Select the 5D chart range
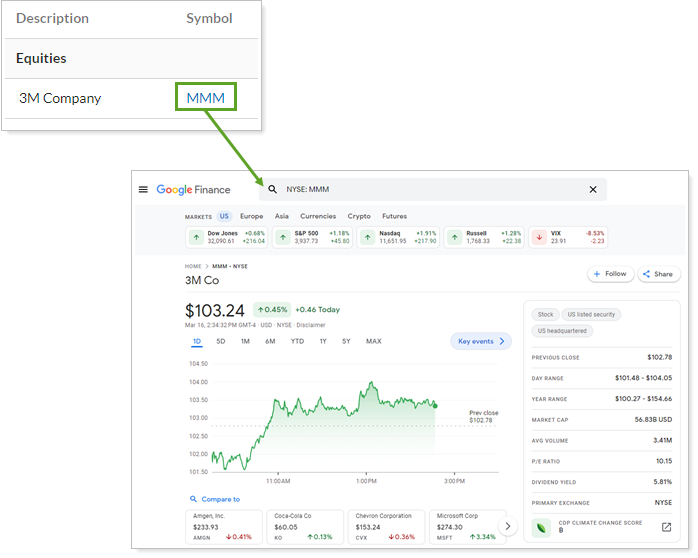 220,341
